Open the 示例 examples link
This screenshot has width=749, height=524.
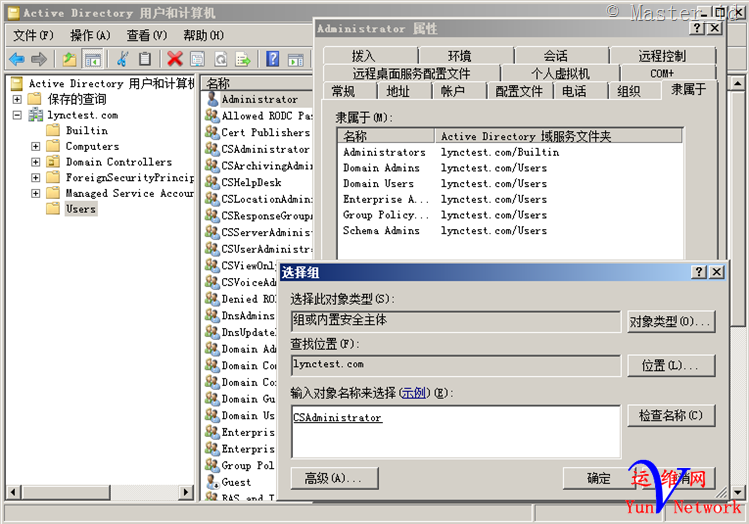413,393
